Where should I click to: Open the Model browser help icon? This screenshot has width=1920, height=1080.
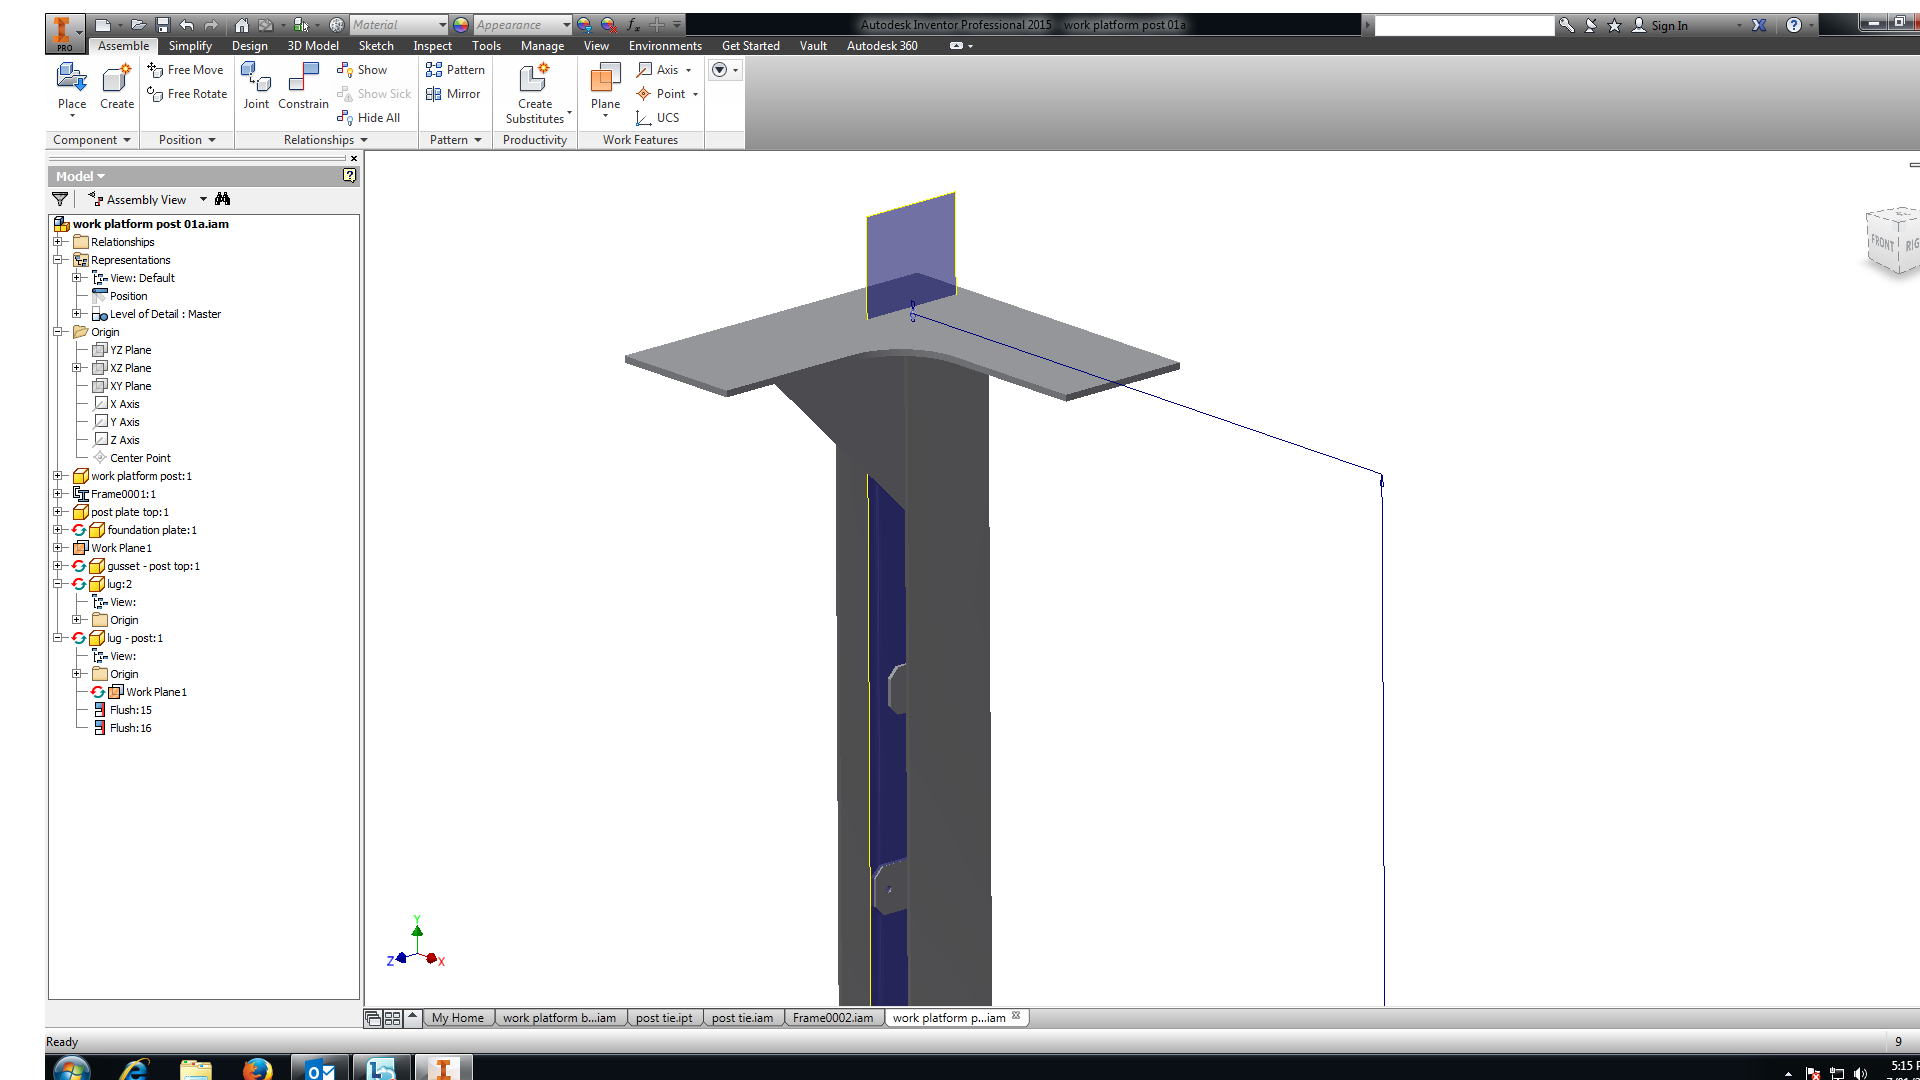tap(349, 175)
